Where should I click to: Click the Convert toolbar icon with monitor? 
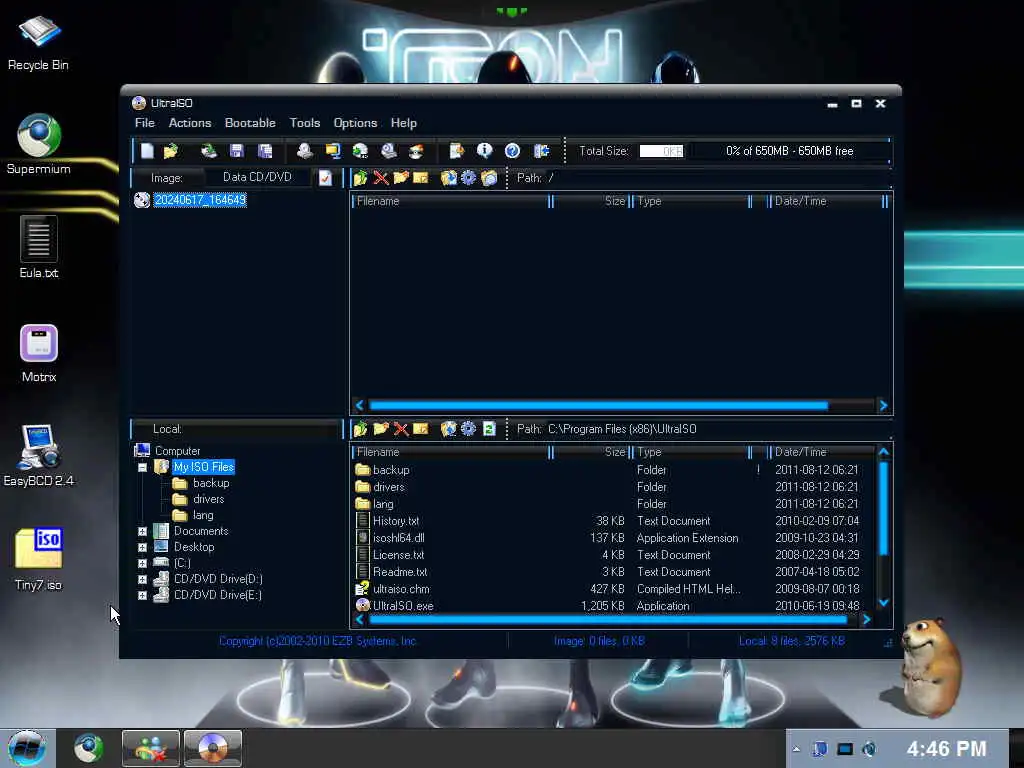pos(332,151)
